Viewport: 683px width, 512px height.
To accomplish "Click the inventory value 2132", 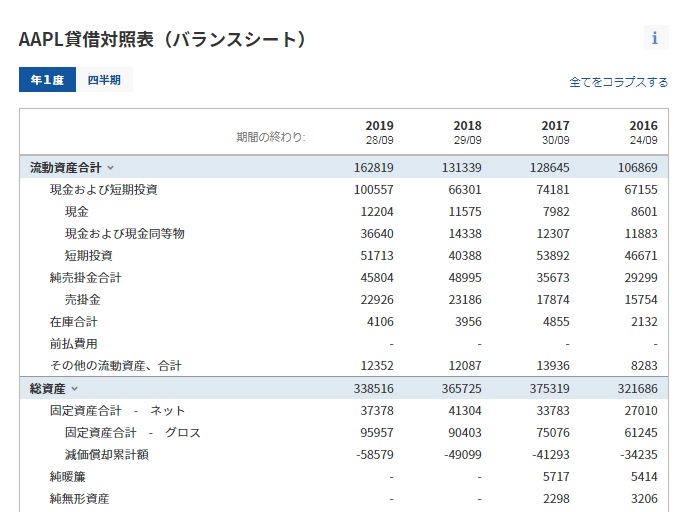I will (644, 322).
